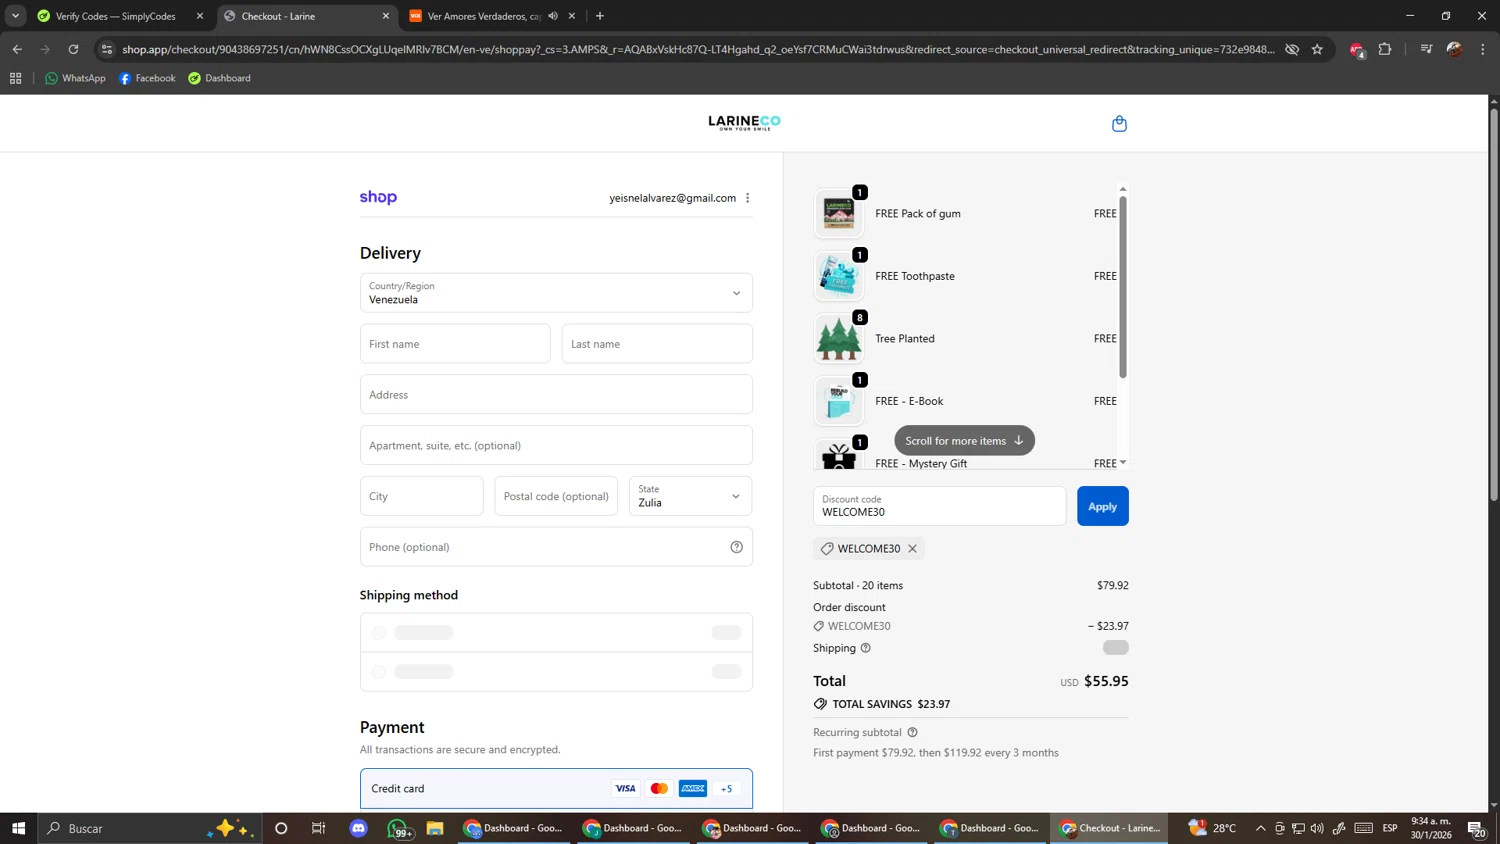Close the Checkout - Larine tab
Viewport: 1500px width, 844px height.
(386, 16)
